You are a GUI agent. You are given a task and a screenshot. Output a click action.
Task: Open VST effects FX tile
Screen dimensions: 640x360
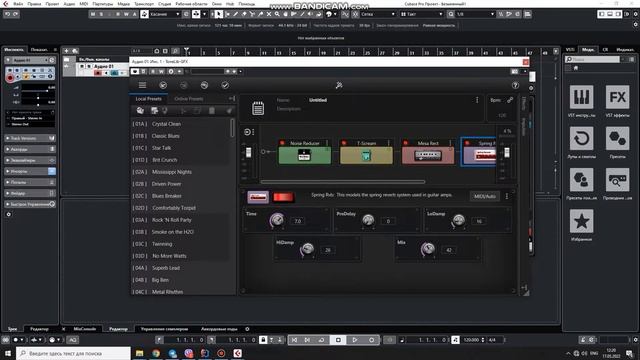tap(618, 97)
